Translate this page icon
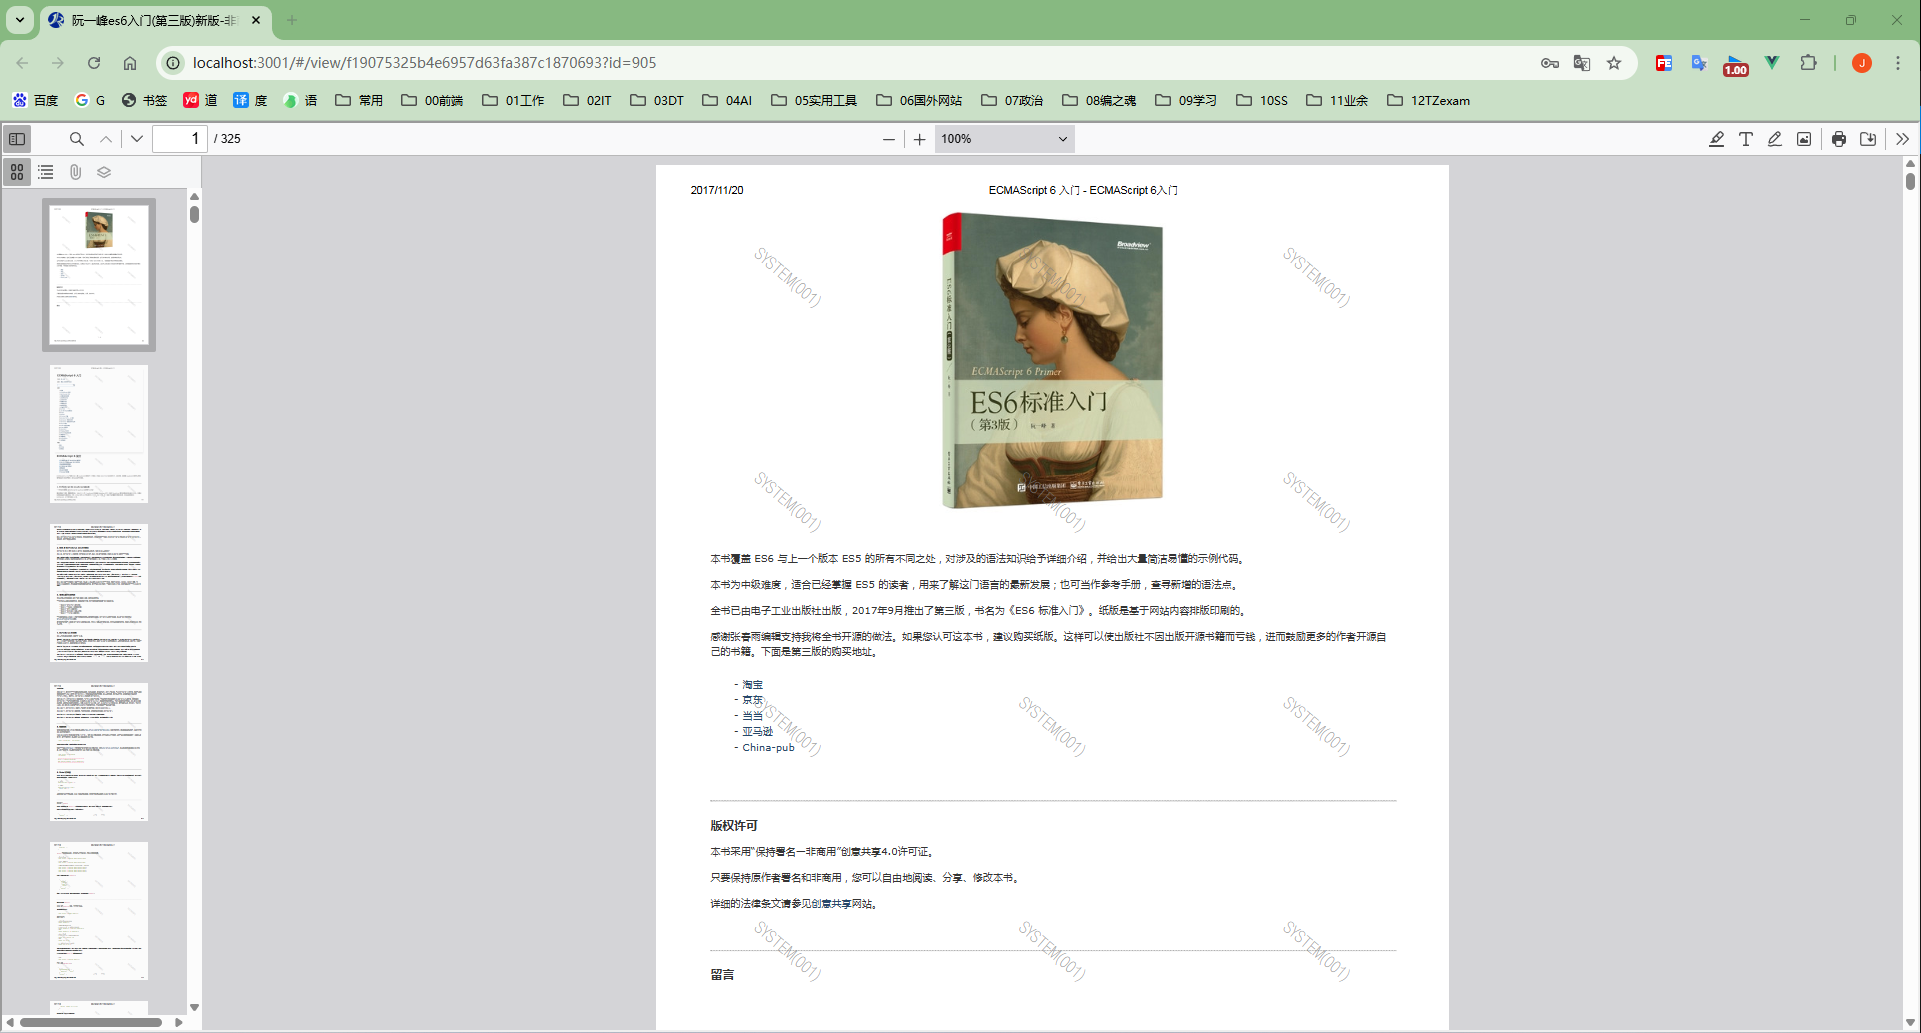Image resolution: width=1921 pixels, height=1033 pixels. pyautogui.click(x=1582, y=63)
